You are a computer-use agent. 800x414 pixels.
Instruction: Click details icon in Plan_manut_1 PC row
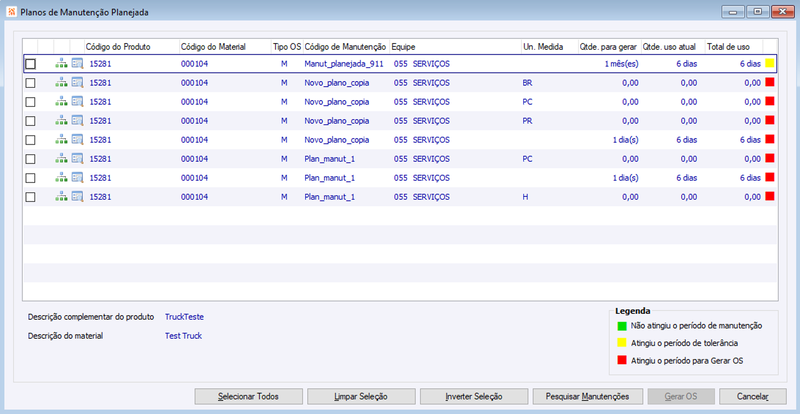click(78, 159)
